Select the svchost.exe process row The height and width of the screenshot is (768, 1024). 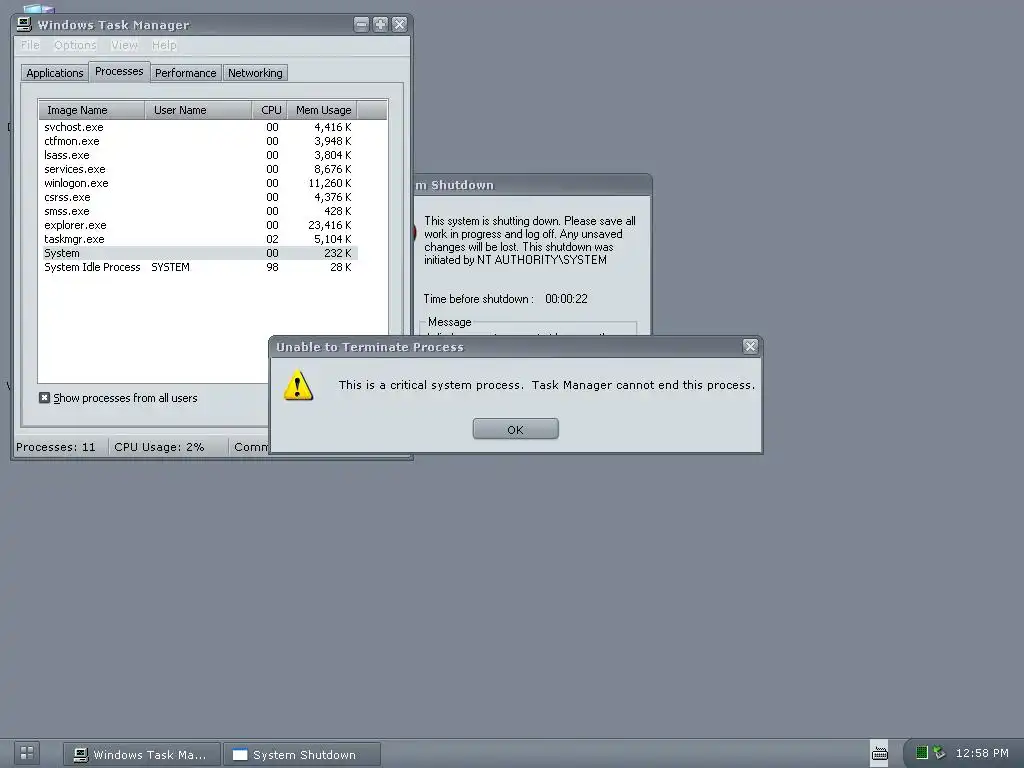point(200,127)
